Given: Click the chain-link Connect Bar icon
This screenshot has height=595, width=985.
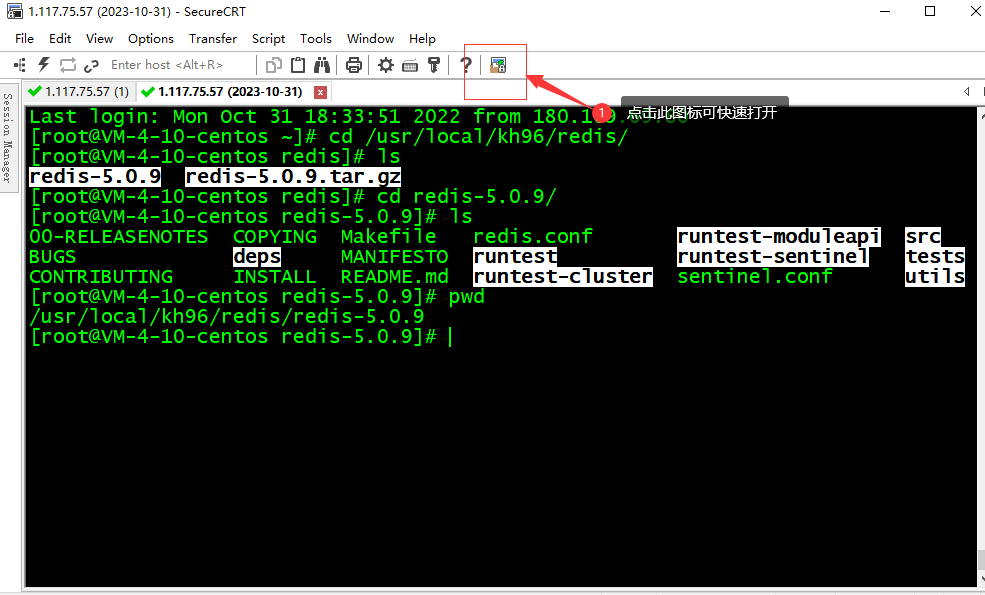Looking at the screenshot, I should pos(92,65).
